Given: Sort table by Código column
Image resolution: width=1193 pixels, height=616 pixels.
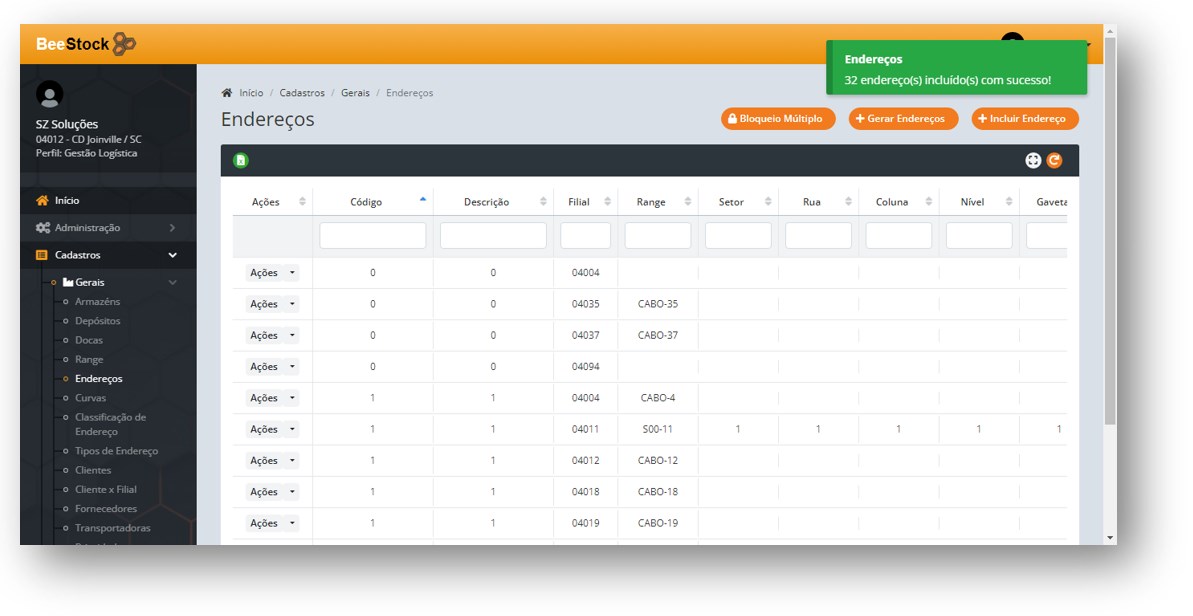Looking at the screenshot, I should tap(366, 202).
